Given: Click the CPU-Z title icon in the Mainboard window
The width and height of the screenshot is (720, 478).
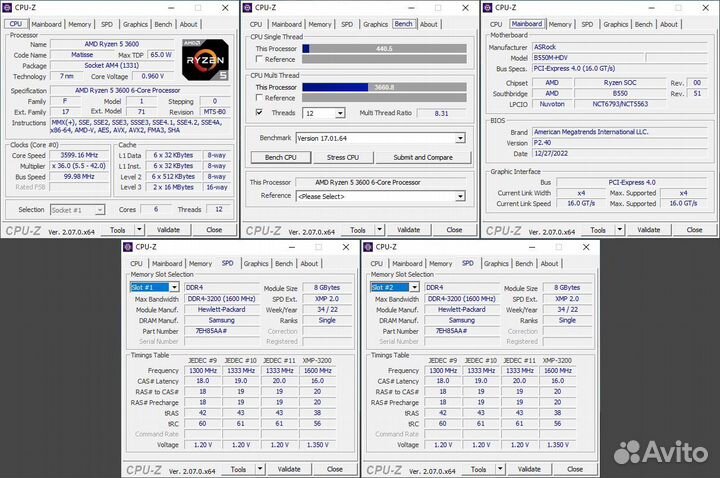Looking at the screenshot, I should tap(488, 8).
